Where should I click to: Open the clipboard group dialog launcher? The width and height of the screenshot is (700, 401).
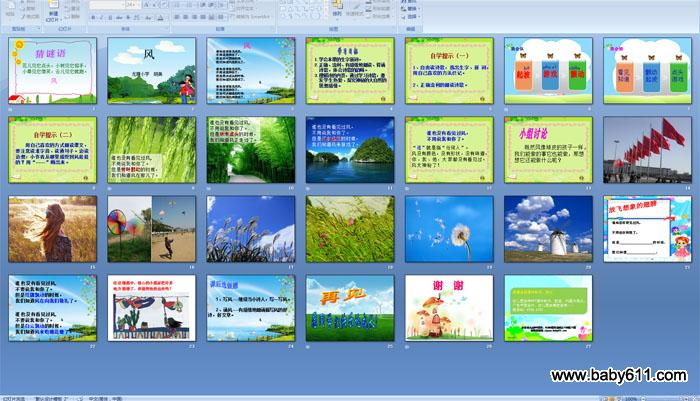point(39,29)
